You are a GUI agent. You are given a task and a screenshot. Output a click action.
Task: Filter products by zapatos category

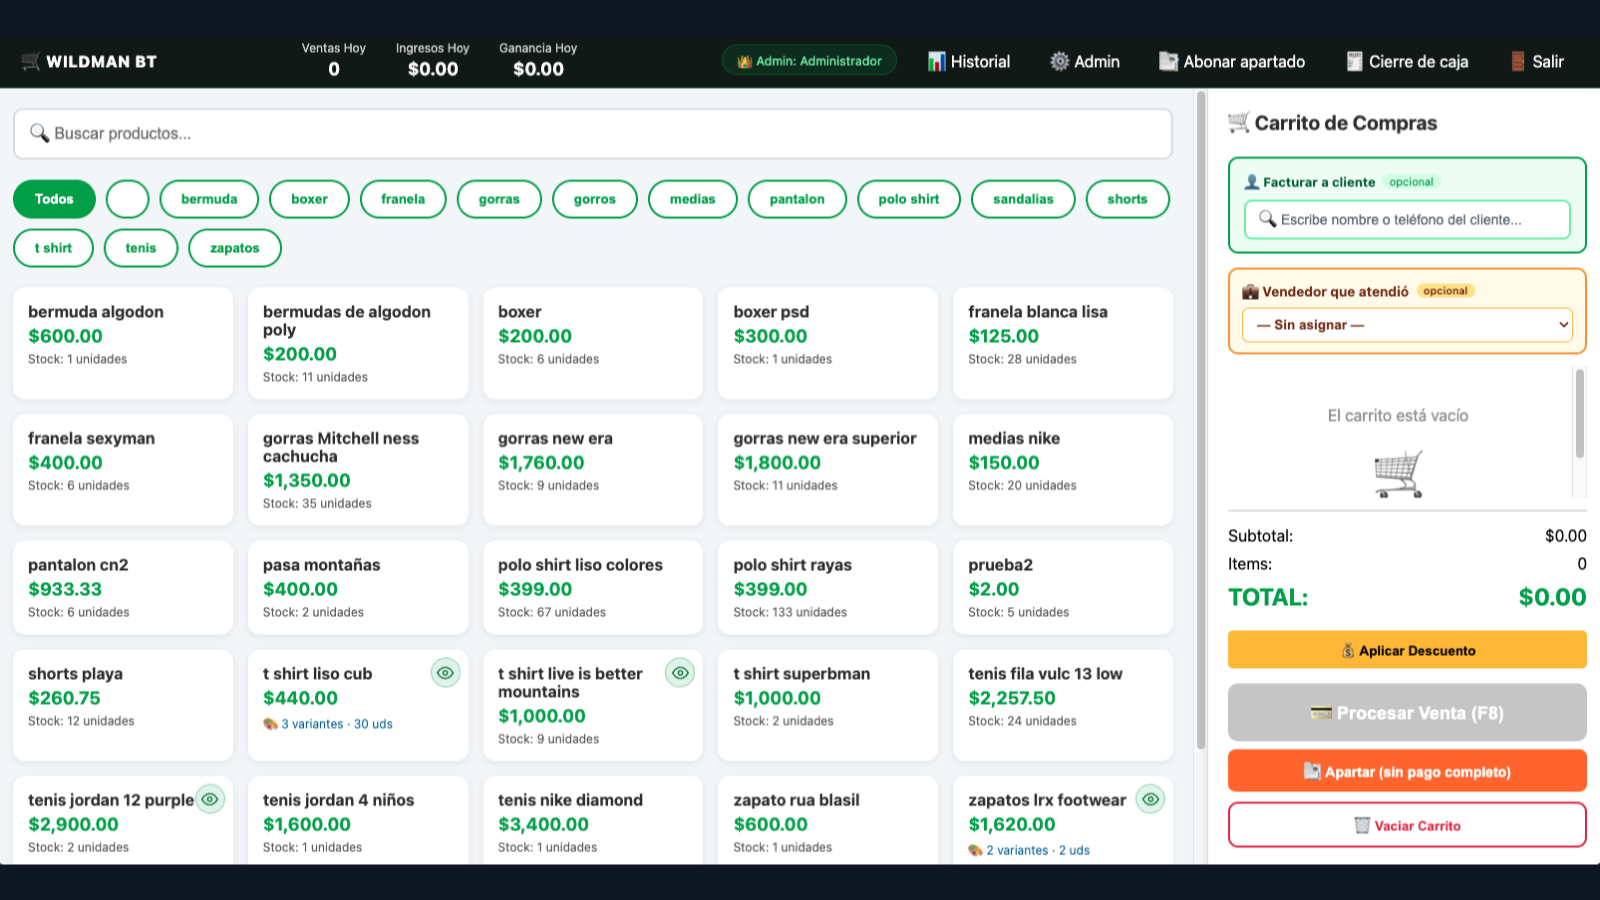click(x=235, y=248)
